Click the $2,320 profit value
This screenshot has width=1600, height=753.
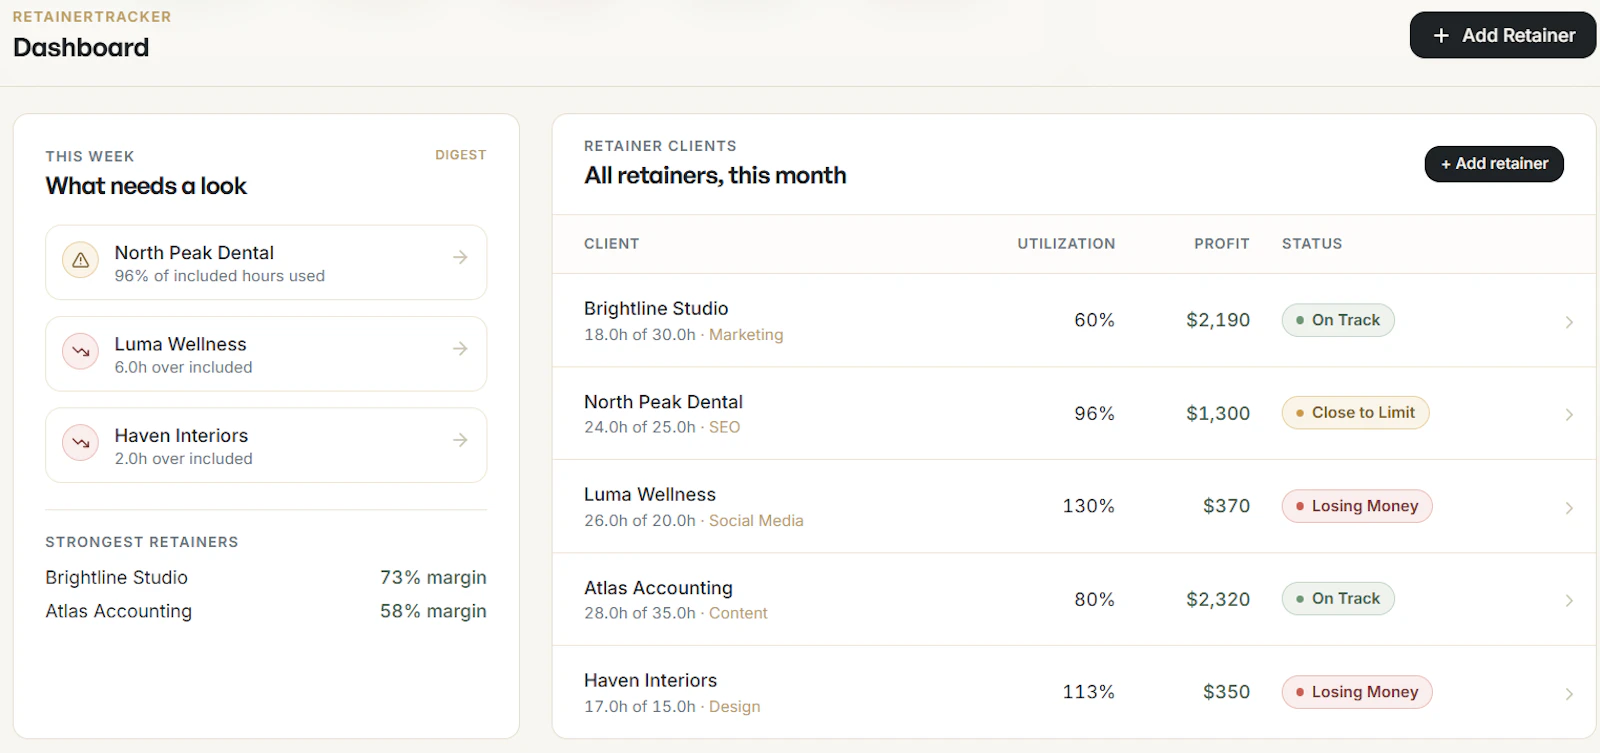1218,599
